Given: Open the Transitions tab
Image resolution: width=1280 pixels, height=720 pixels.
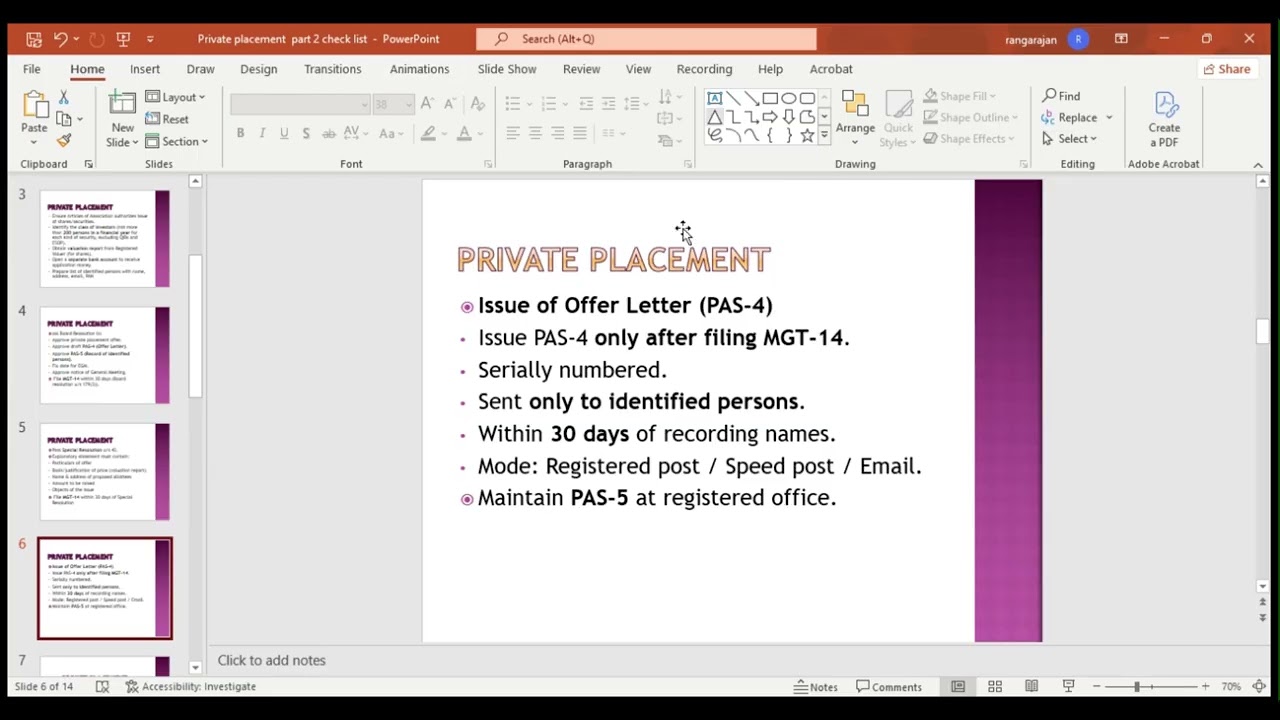Looking at the screenshot, I should tap(333, 69).
